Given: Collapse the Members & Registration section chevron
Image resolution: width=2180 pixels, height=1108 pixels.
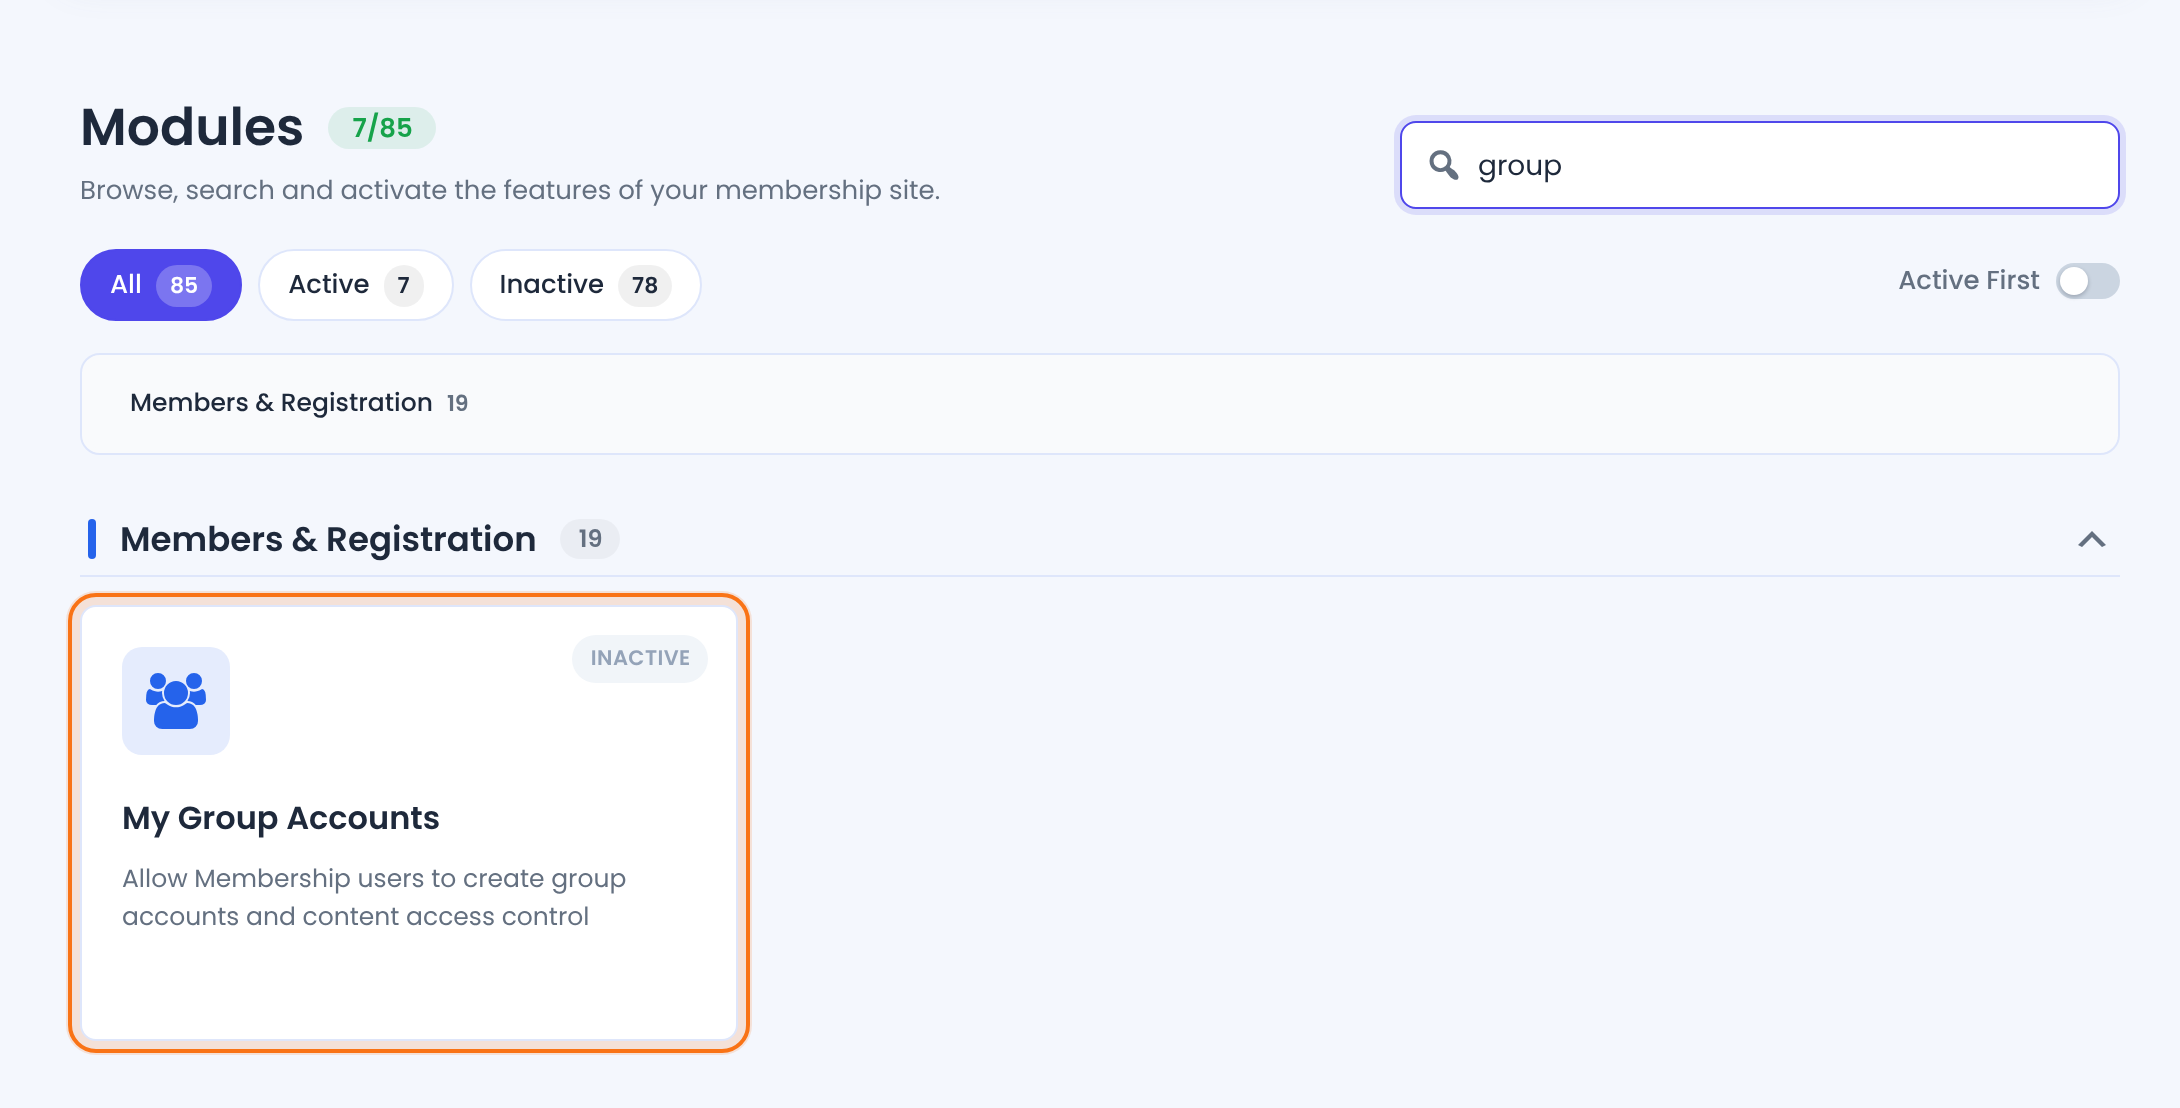Looking at the screenshot, I should pyautogui.click(x=2091, y=540).
